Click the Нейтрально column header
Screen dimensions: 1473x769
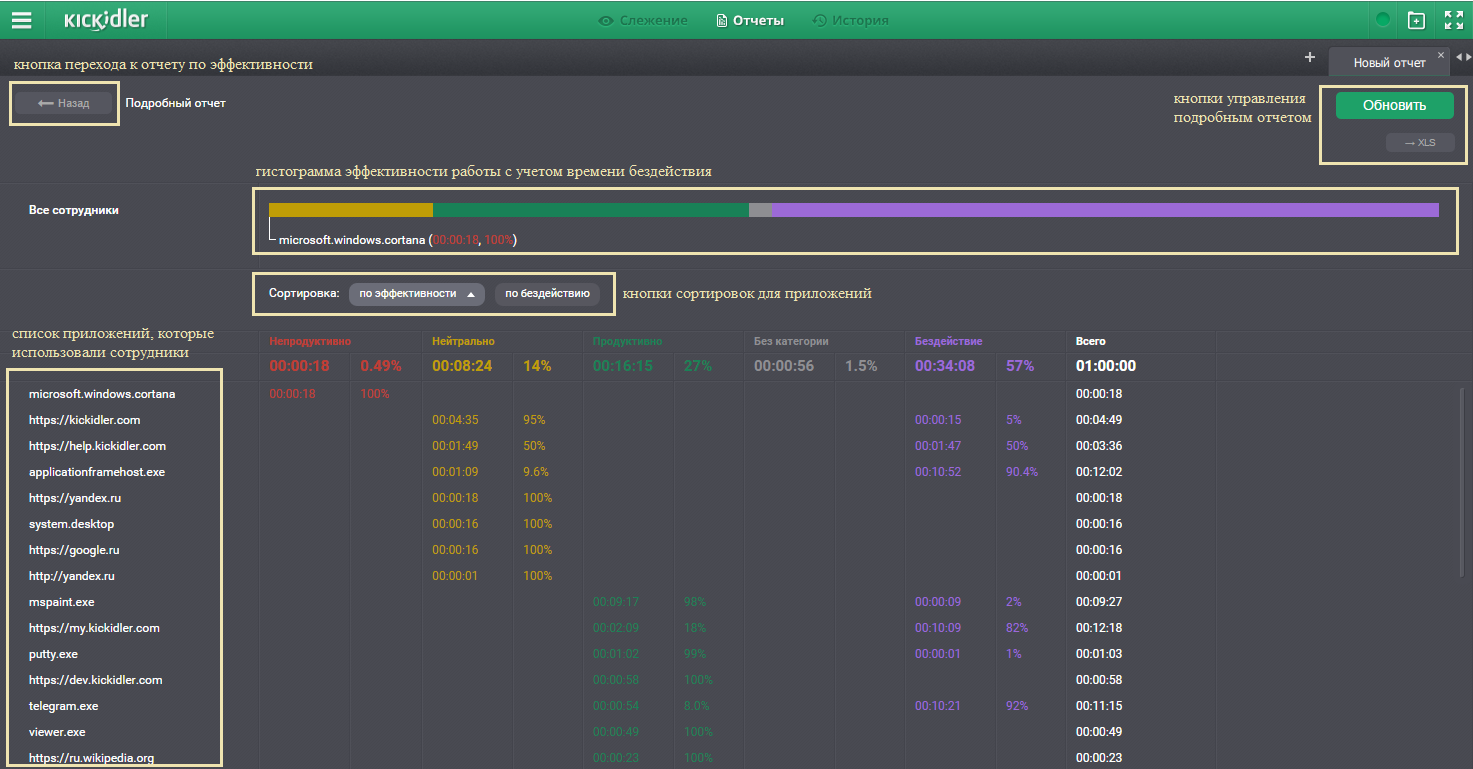[x=463, y=342]
